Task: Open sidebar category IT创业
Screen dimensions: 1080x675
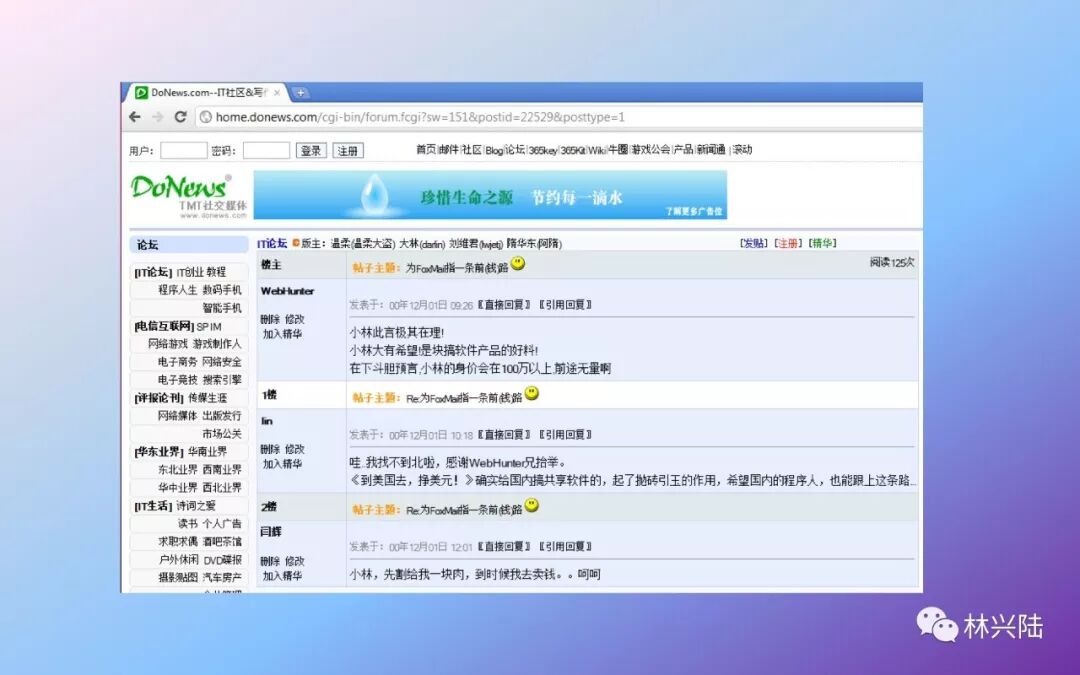Action: pyautogui.click(x=189, y=272)
